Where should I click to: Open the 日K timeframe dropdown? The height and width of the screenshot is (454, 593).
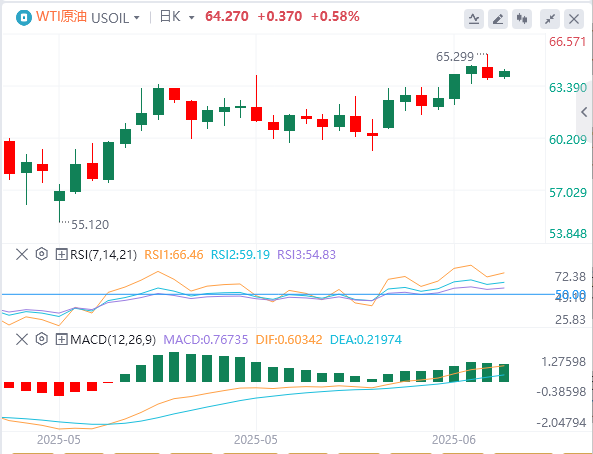[177, 17]
